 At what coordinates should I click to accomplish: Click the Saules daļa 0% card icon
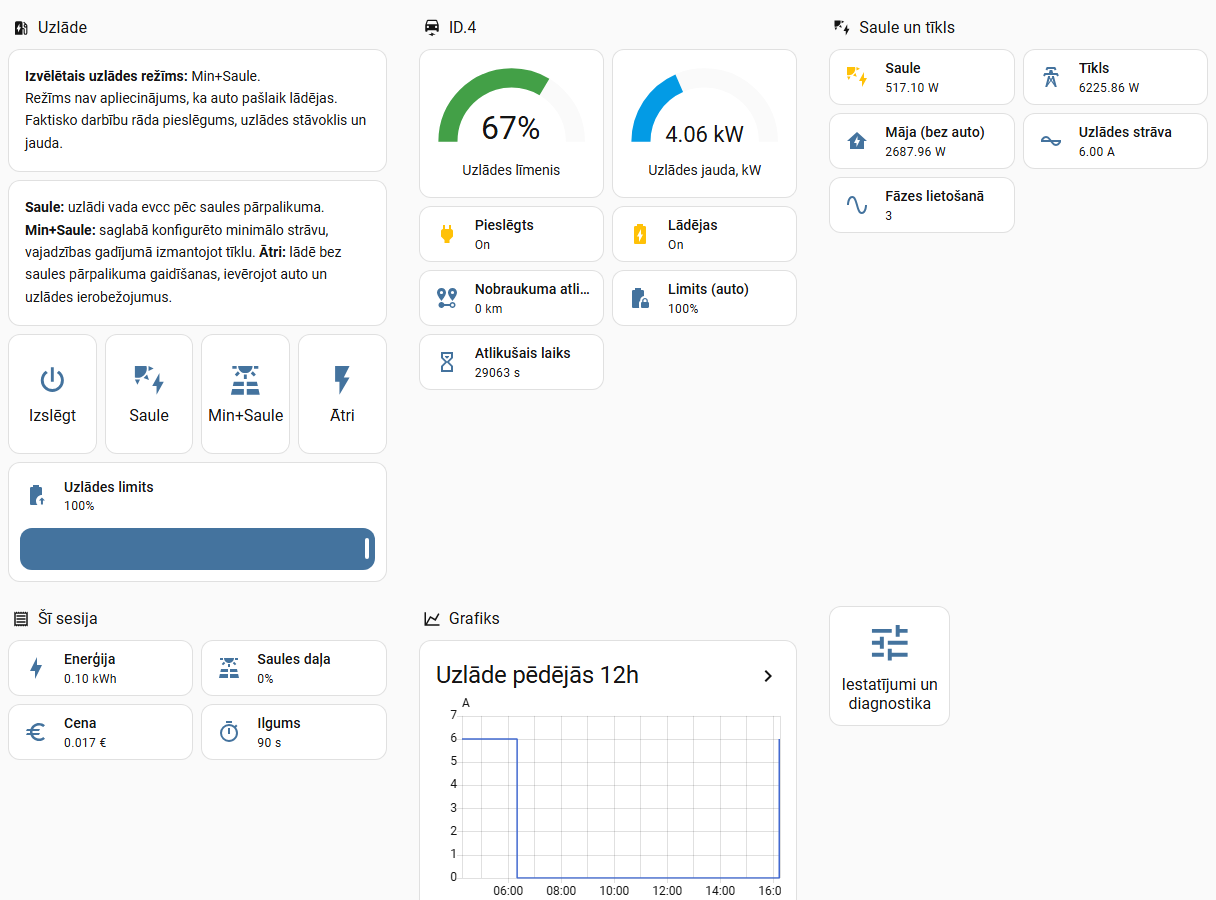[229, 668]
